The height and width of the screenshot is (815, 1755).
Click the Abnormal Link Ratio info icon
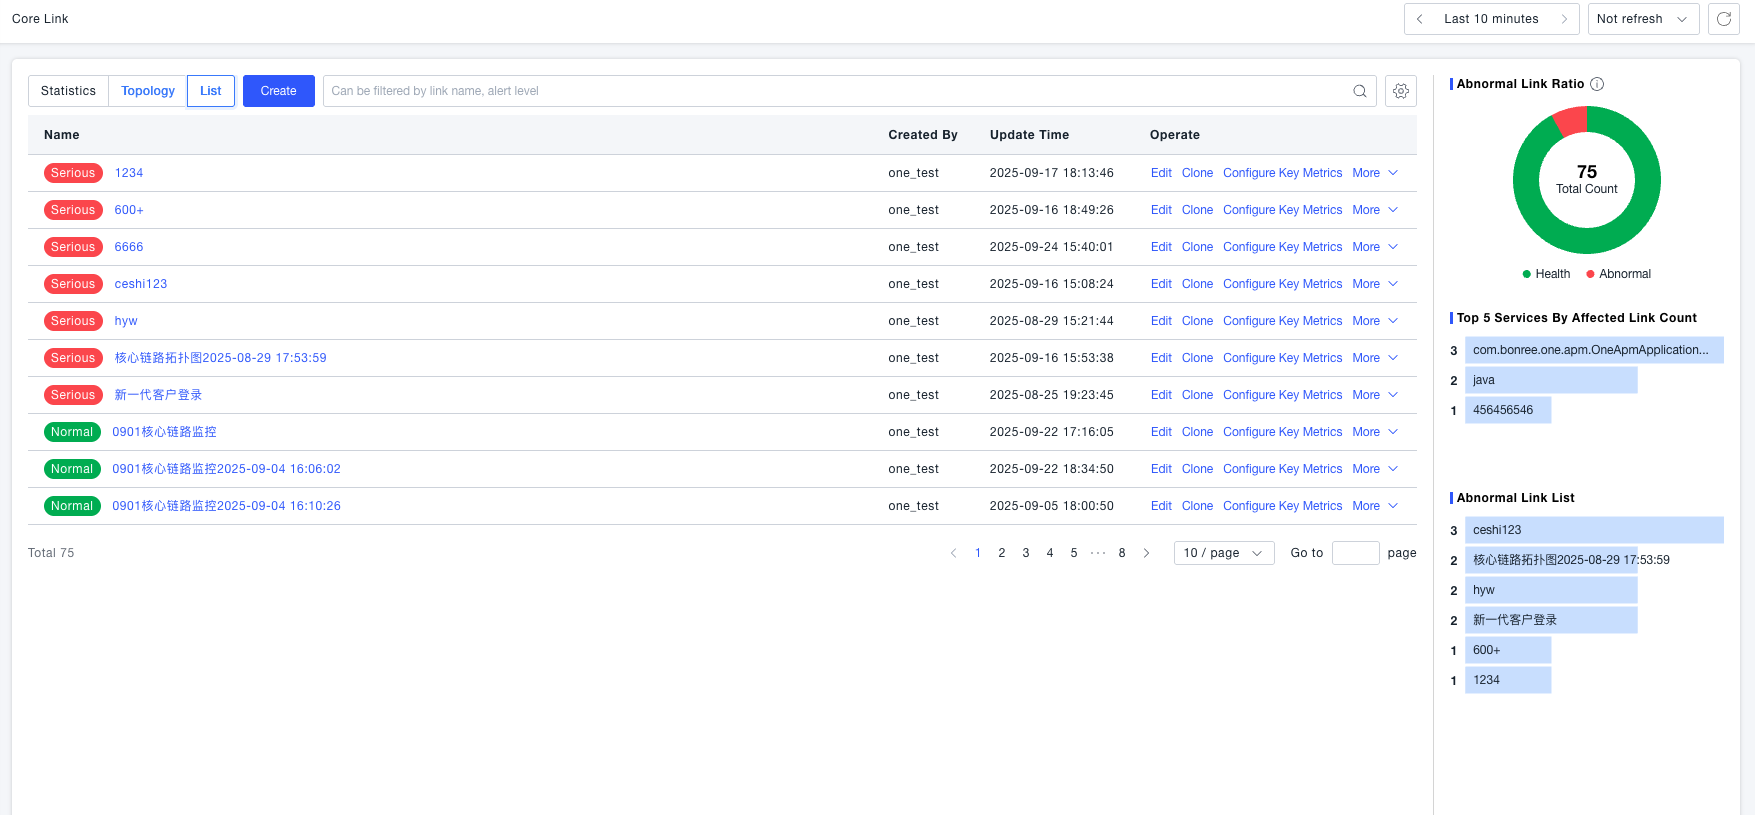(1597, 84)
